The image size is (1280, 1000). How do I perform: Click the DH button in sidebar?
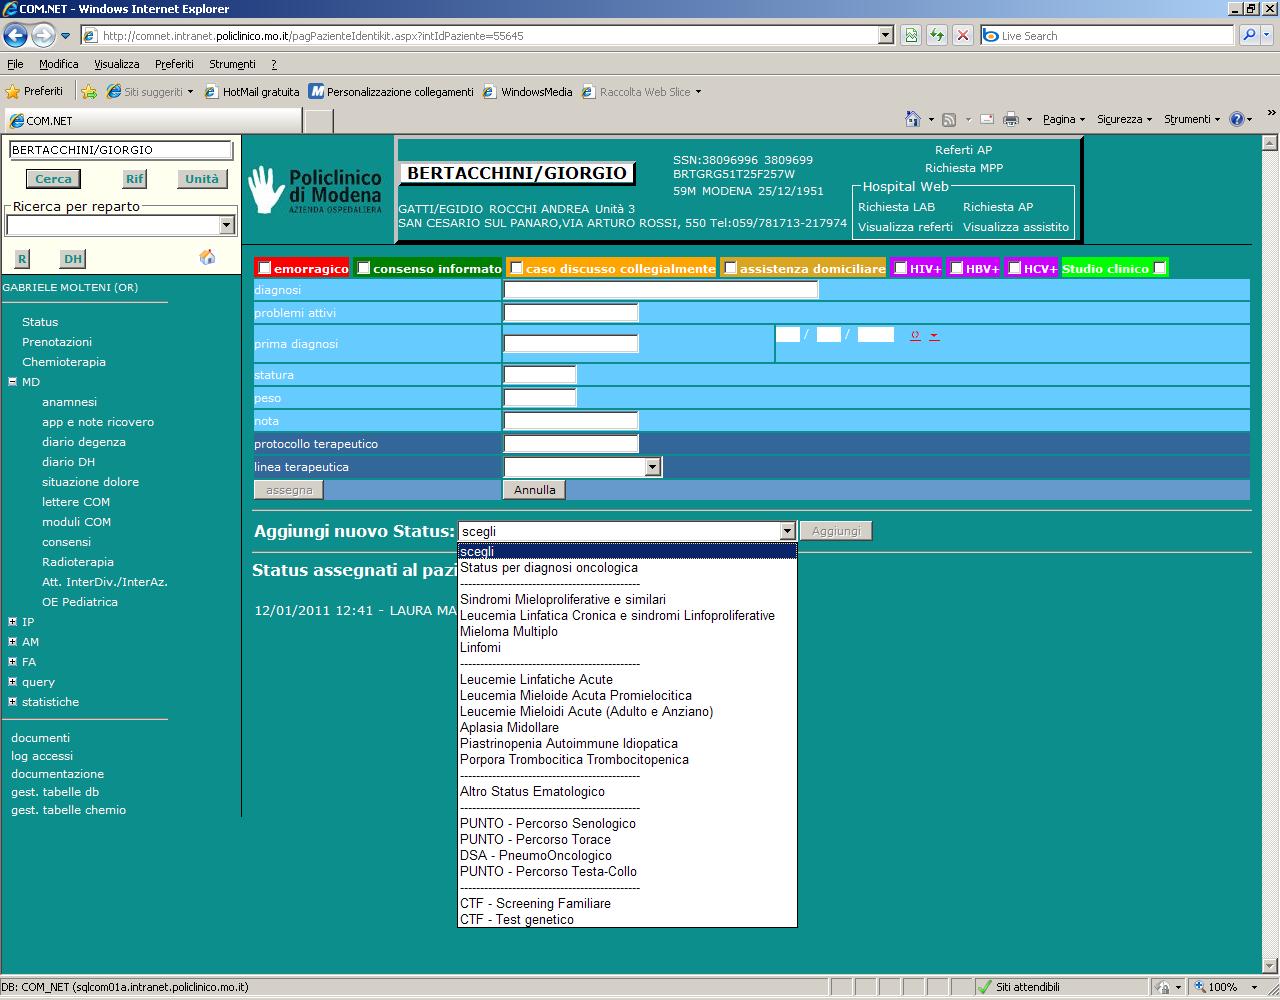pyautogui.click(x=73, y=259)
